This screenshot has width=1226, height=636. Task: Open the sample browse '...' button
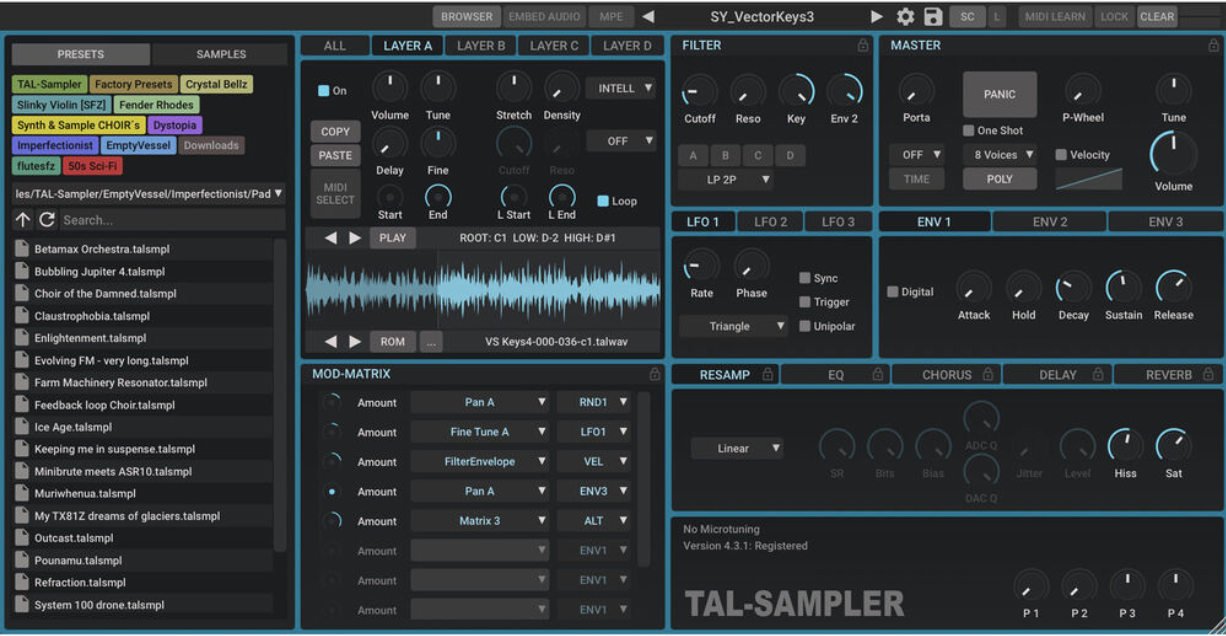click(430, 341)
